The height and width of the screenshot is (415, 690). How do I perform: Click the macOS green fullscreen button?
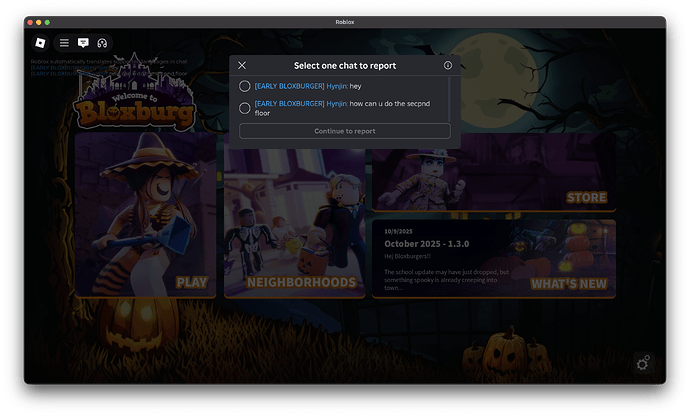coord(47,22)
